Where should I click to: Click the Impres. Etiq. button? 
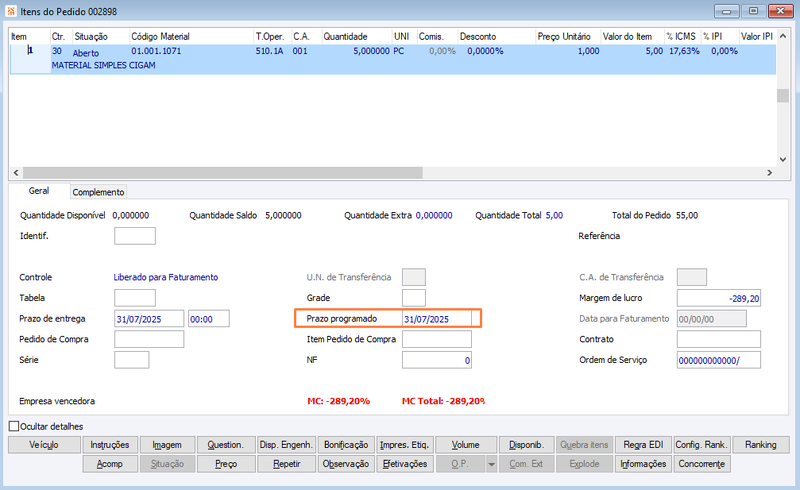[405, 445]
